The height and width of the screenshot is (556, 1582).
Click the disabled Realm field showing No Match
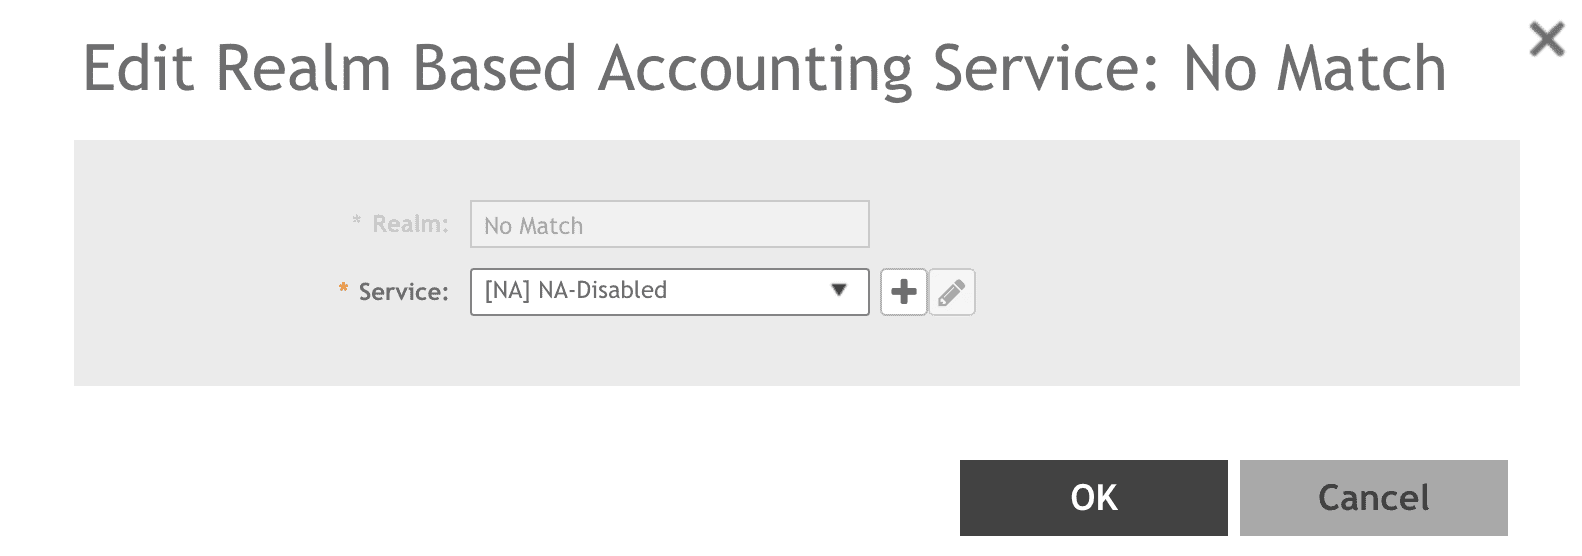(669, 224)
